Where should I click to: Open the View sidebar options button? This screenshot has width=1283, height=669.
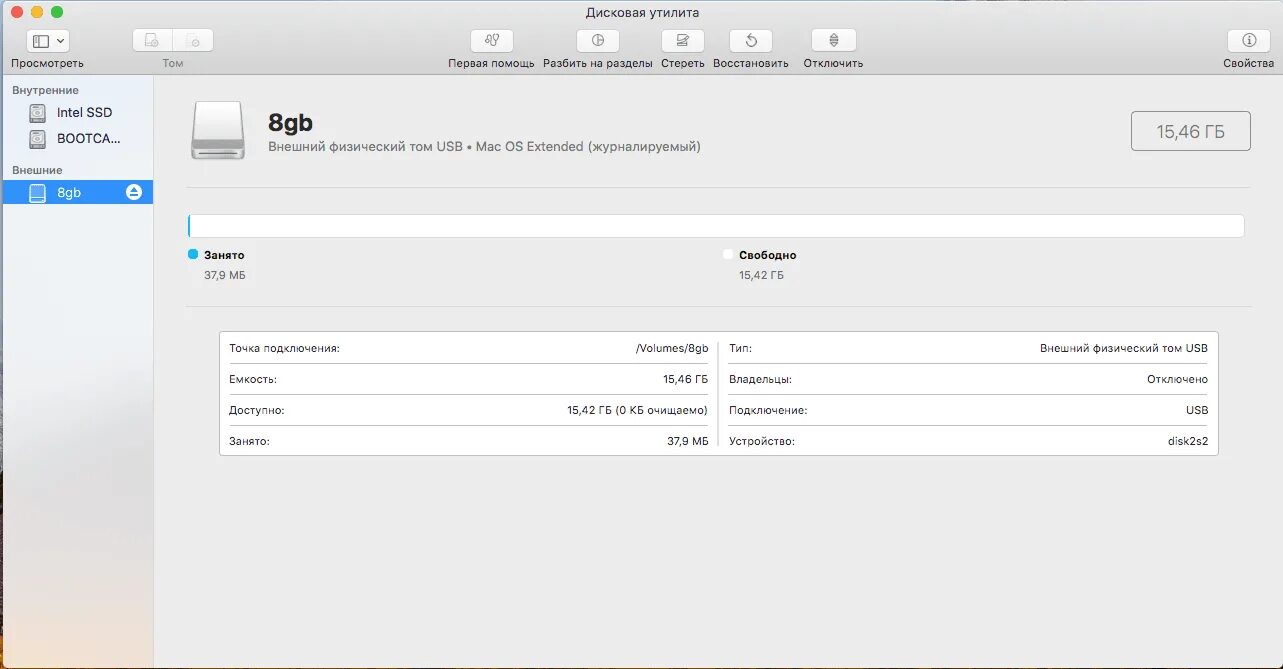point(47,41)
